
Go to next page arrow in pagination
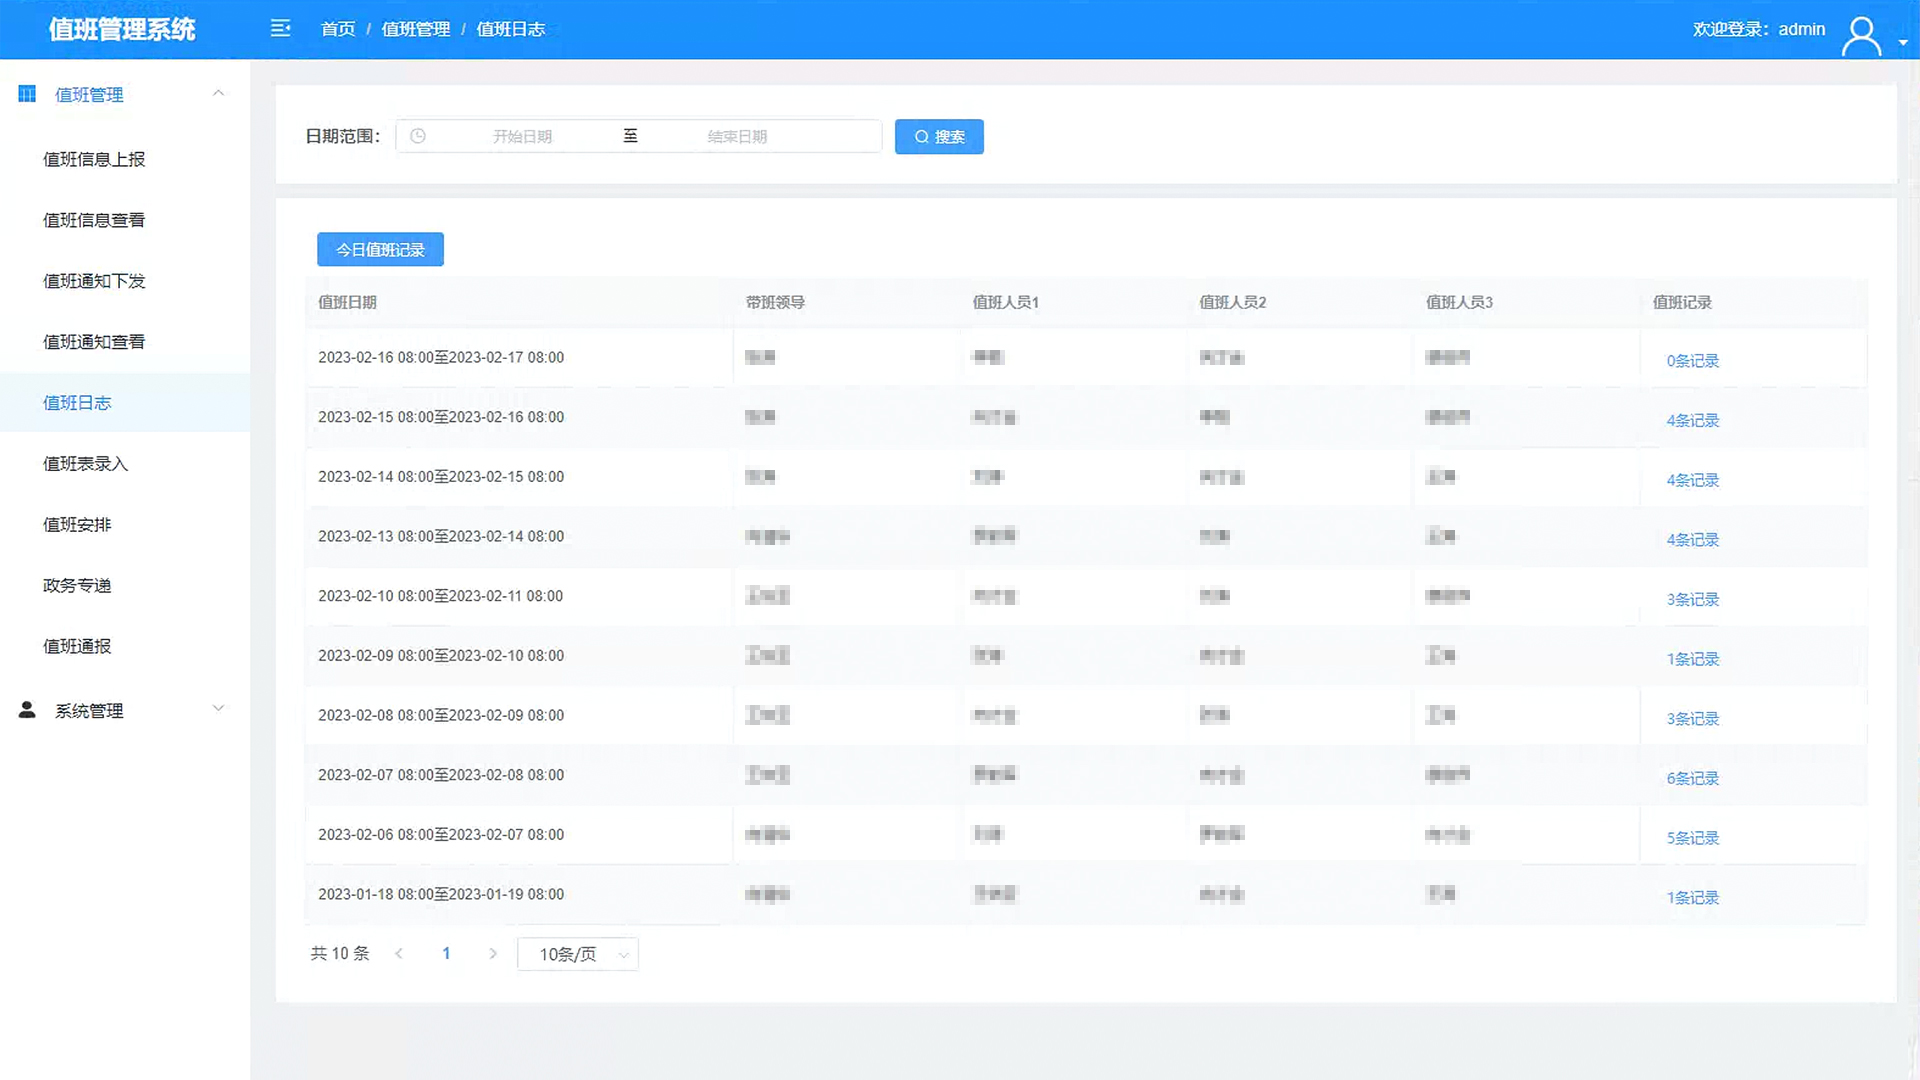(x=493, y=954)
